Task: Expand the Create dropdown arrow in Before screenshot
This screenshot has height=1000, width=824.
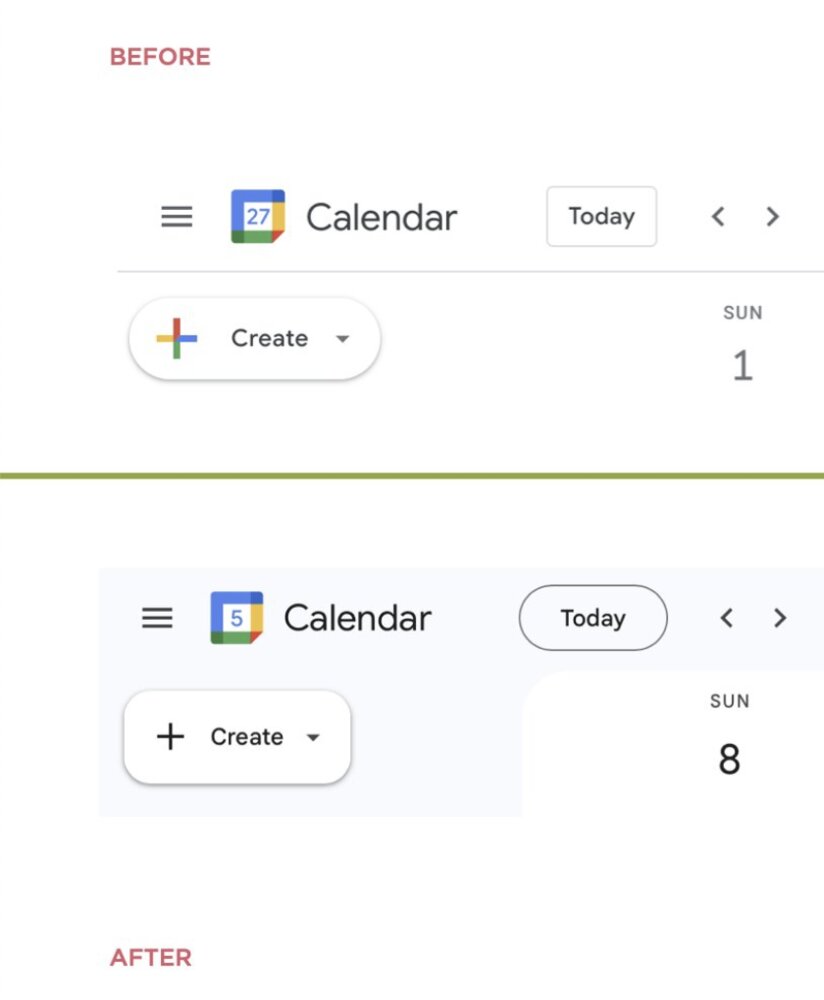Action: point(343,339)
